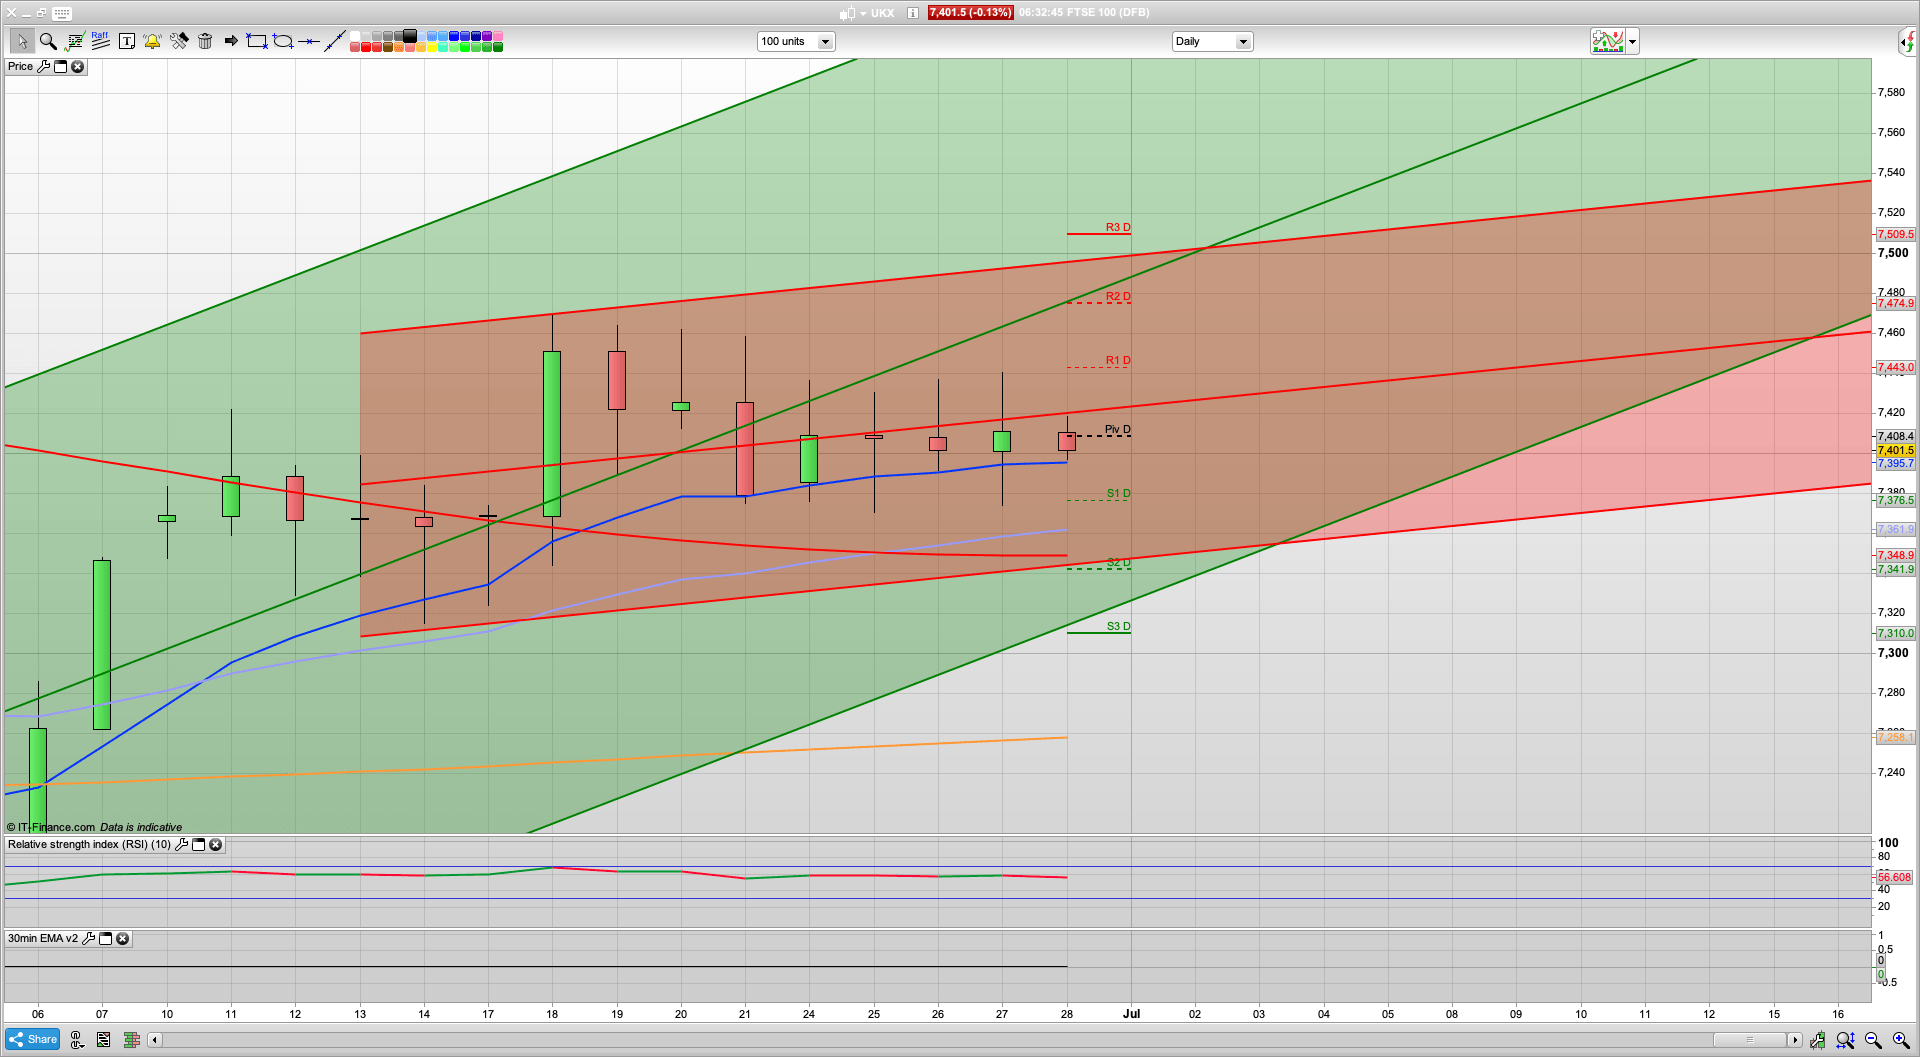The image size is (1920, 1057).
Task: Expand the side trading panel arrow
Action: point(1908,41)
